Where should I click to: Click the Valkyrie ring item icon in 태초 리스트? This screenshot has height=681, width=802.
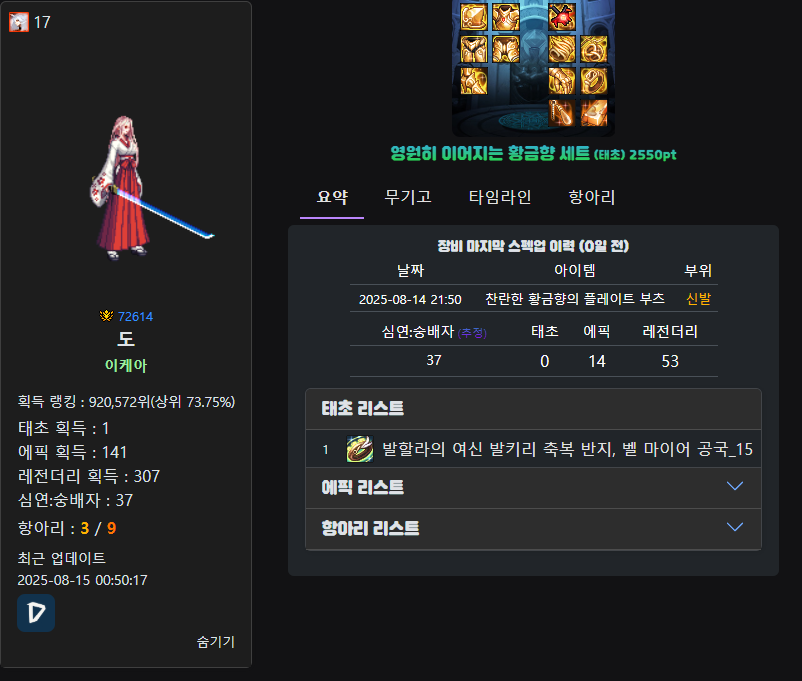click(360, 449)
